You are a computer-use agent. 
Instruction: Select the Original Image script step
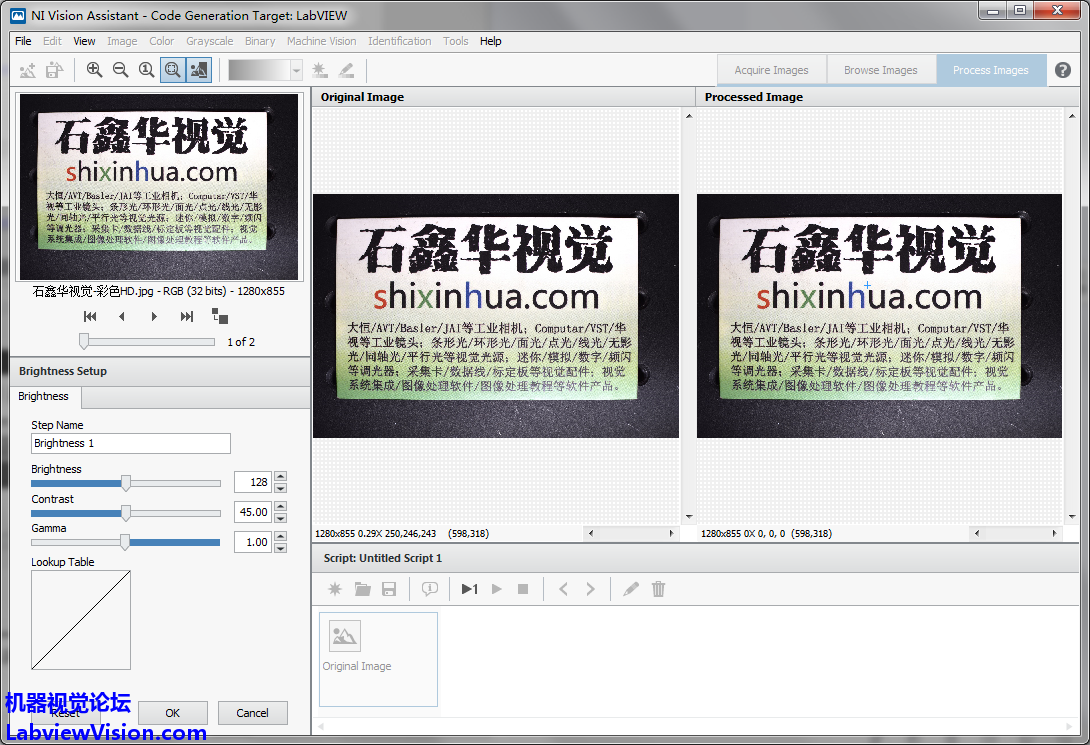pos(378,658)
